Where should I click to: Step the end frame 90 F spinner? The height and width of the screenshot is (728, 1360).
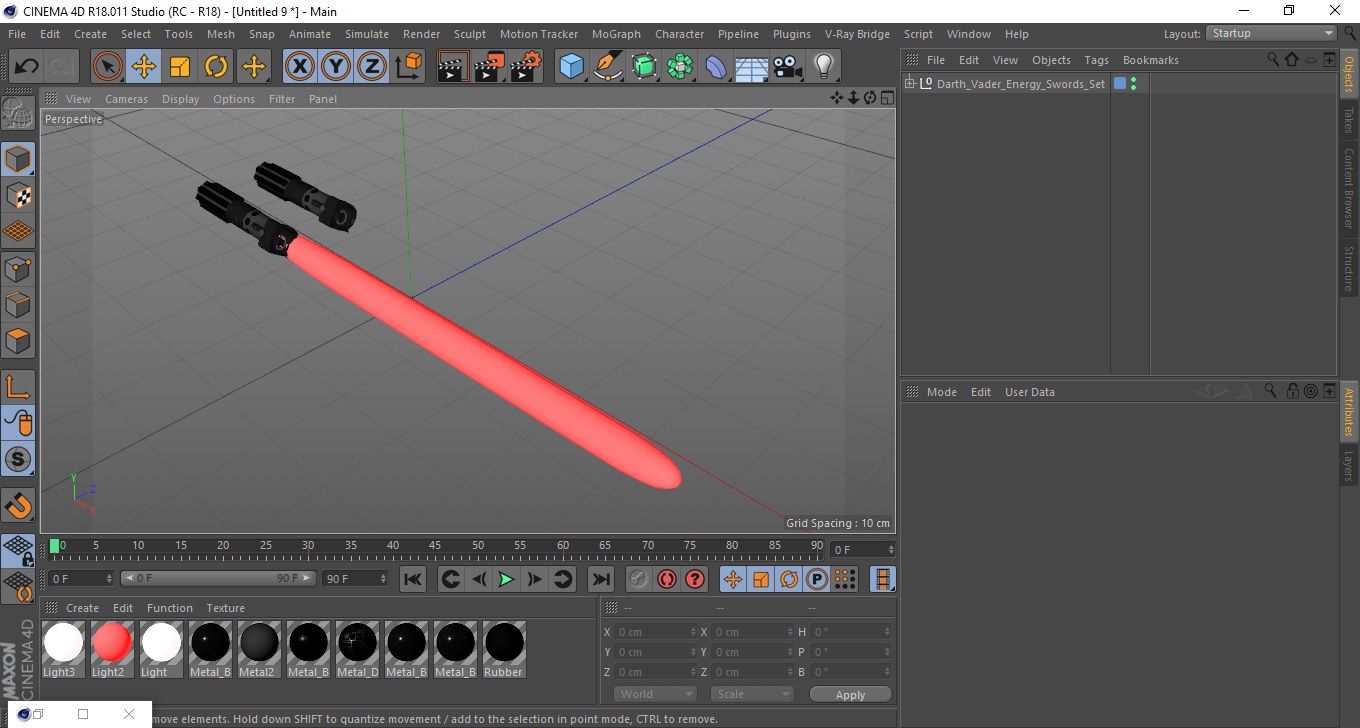pos(383,579)
